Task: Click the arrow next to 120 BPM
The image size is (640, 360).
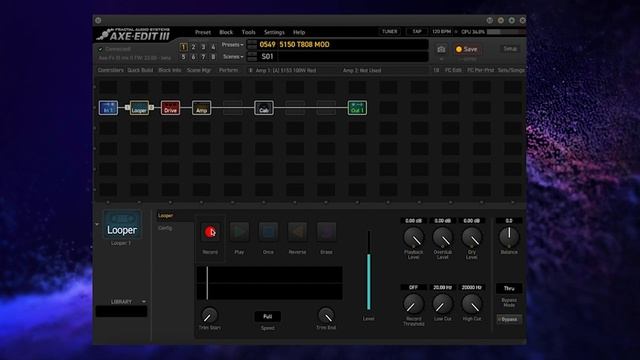Action: pos(456,31)
